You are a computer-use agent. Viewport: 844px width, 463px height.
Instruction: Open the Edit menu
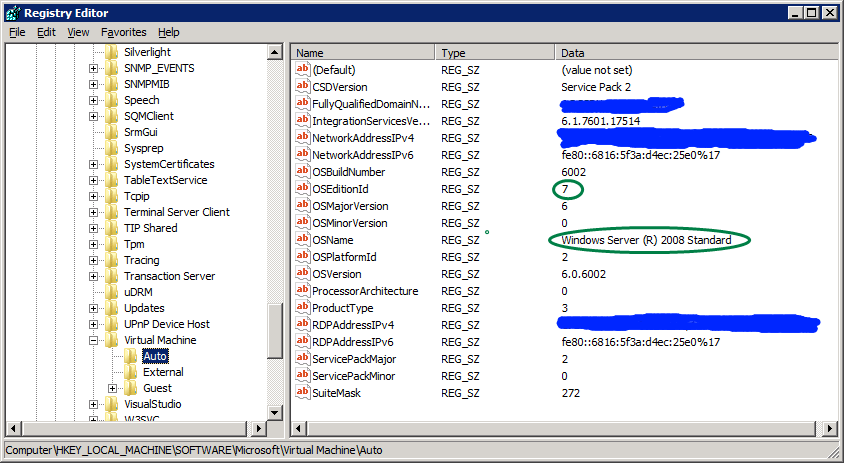[46, 32]
